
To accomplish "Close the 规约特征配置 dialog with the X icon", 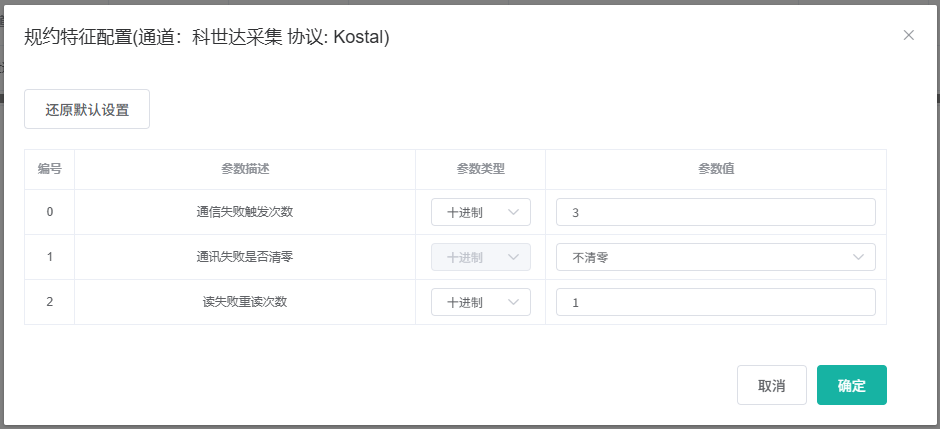I will [908, 35].
